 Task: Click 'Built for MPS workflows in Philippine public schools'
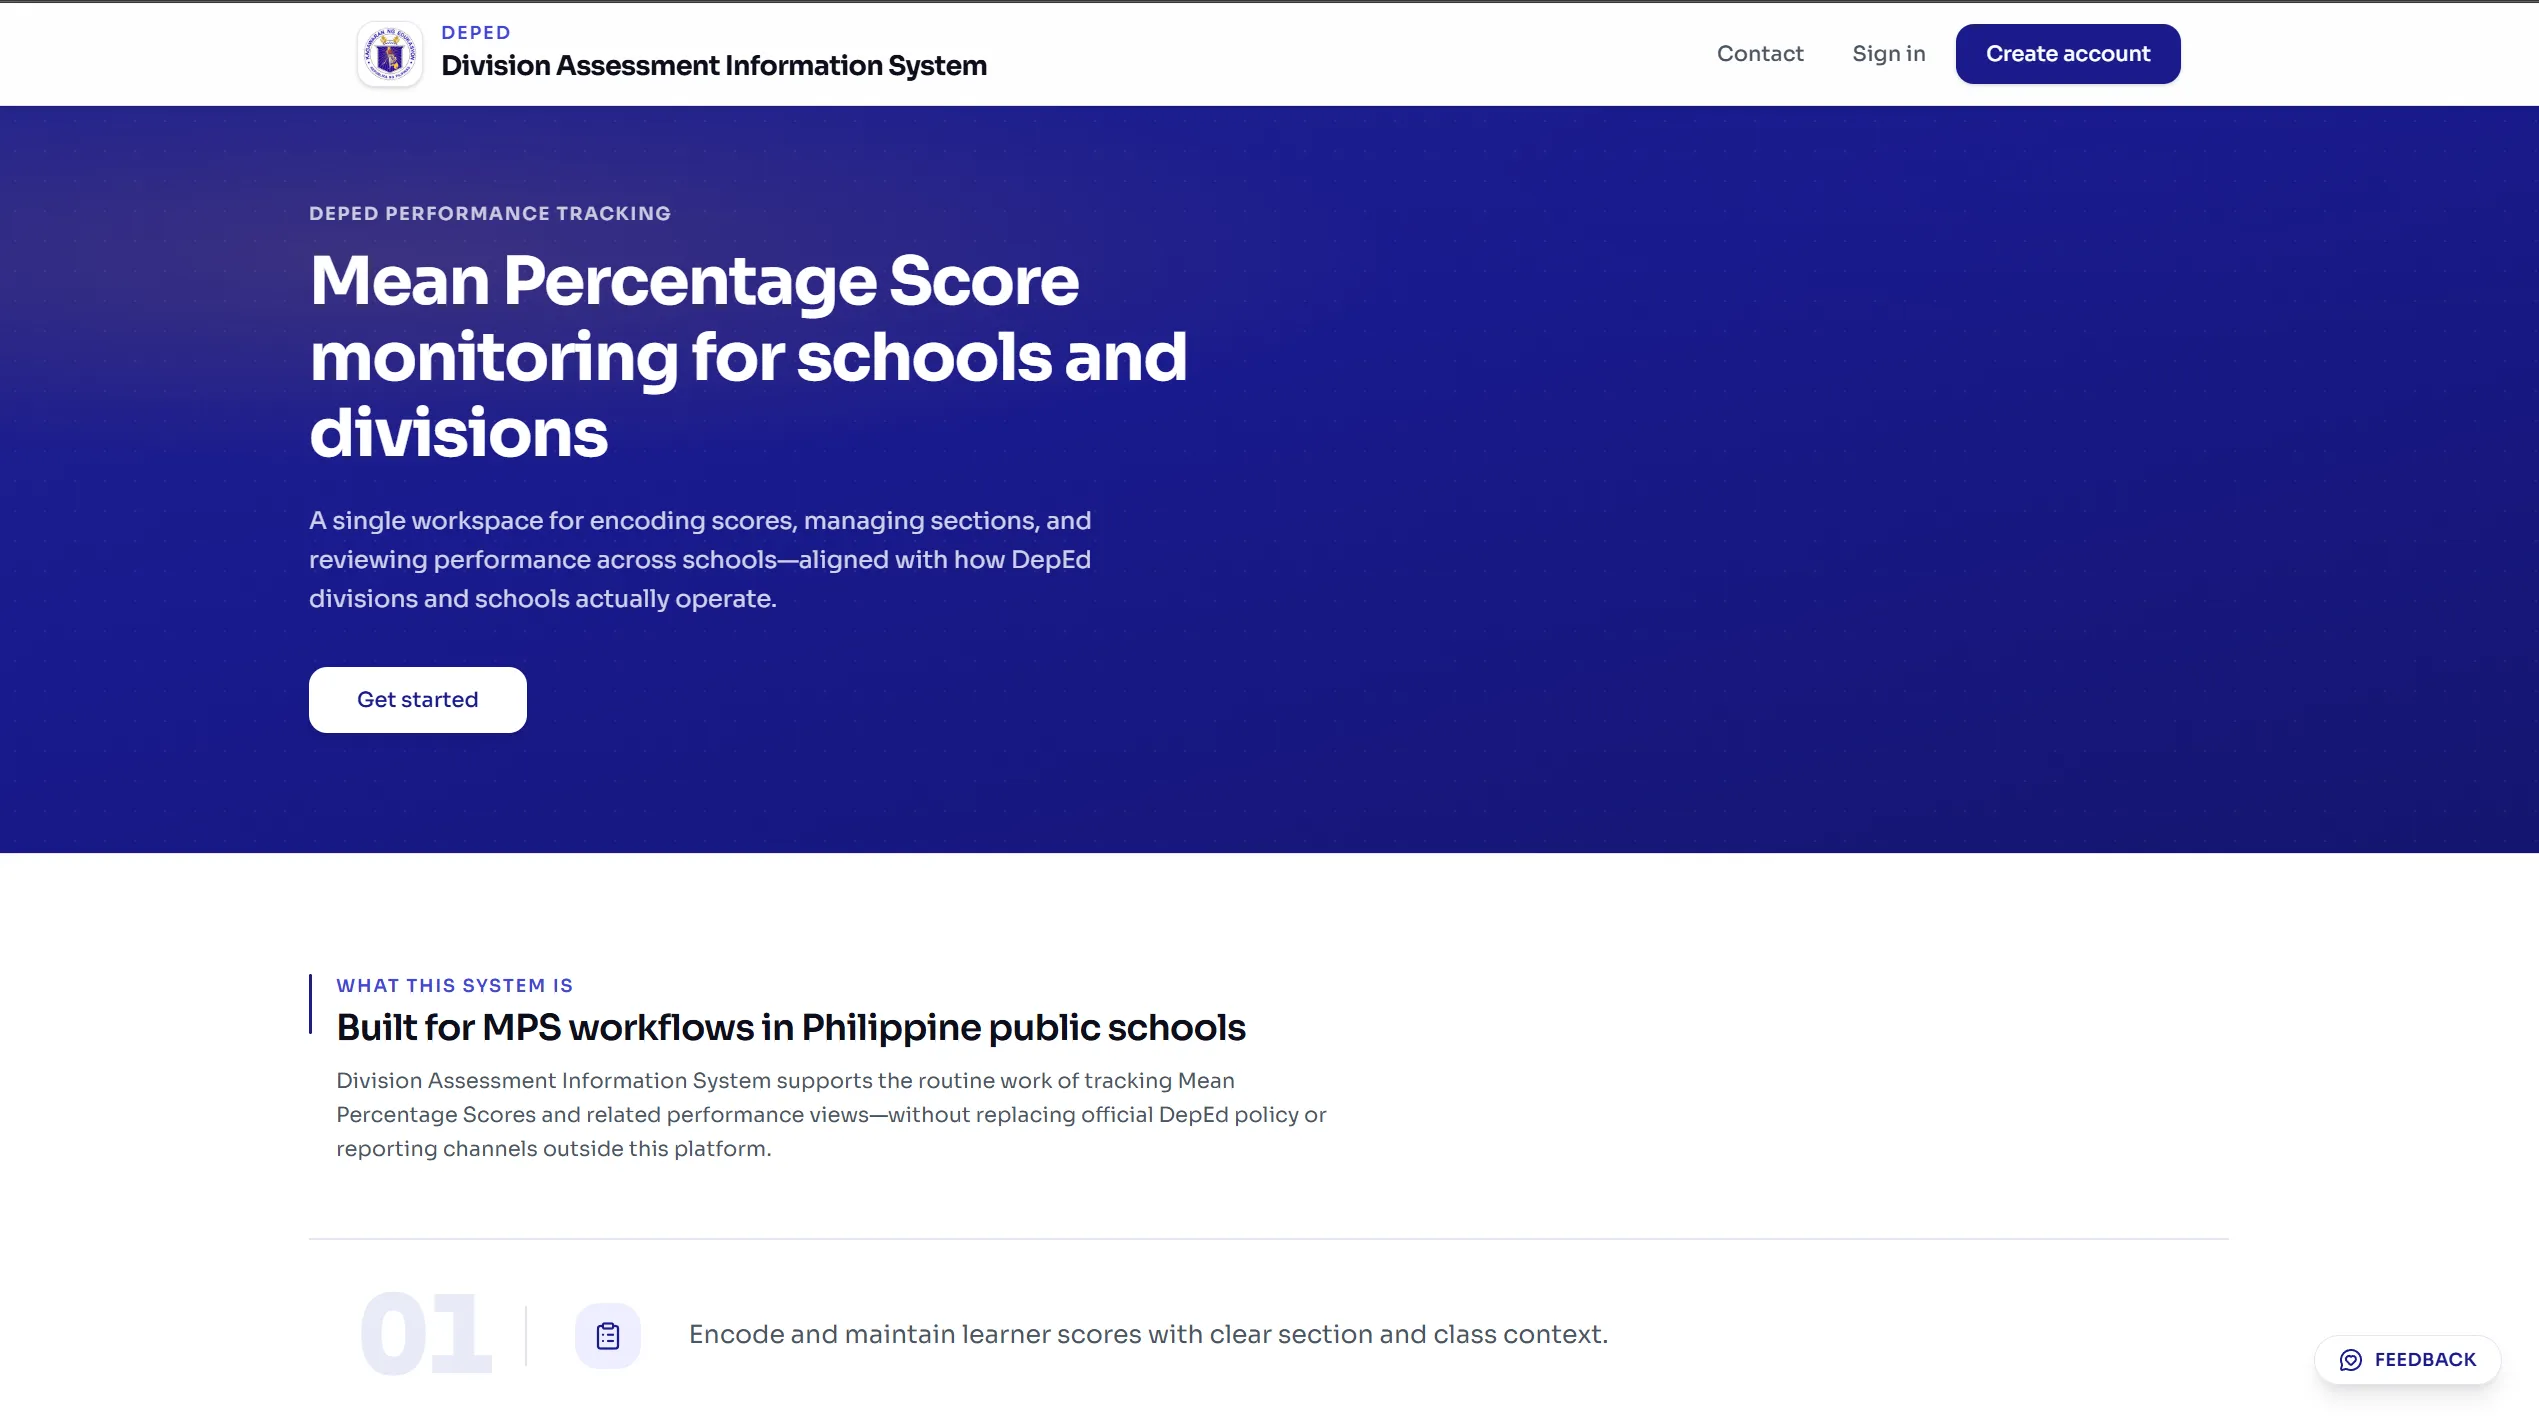[x=791, y=1028]
